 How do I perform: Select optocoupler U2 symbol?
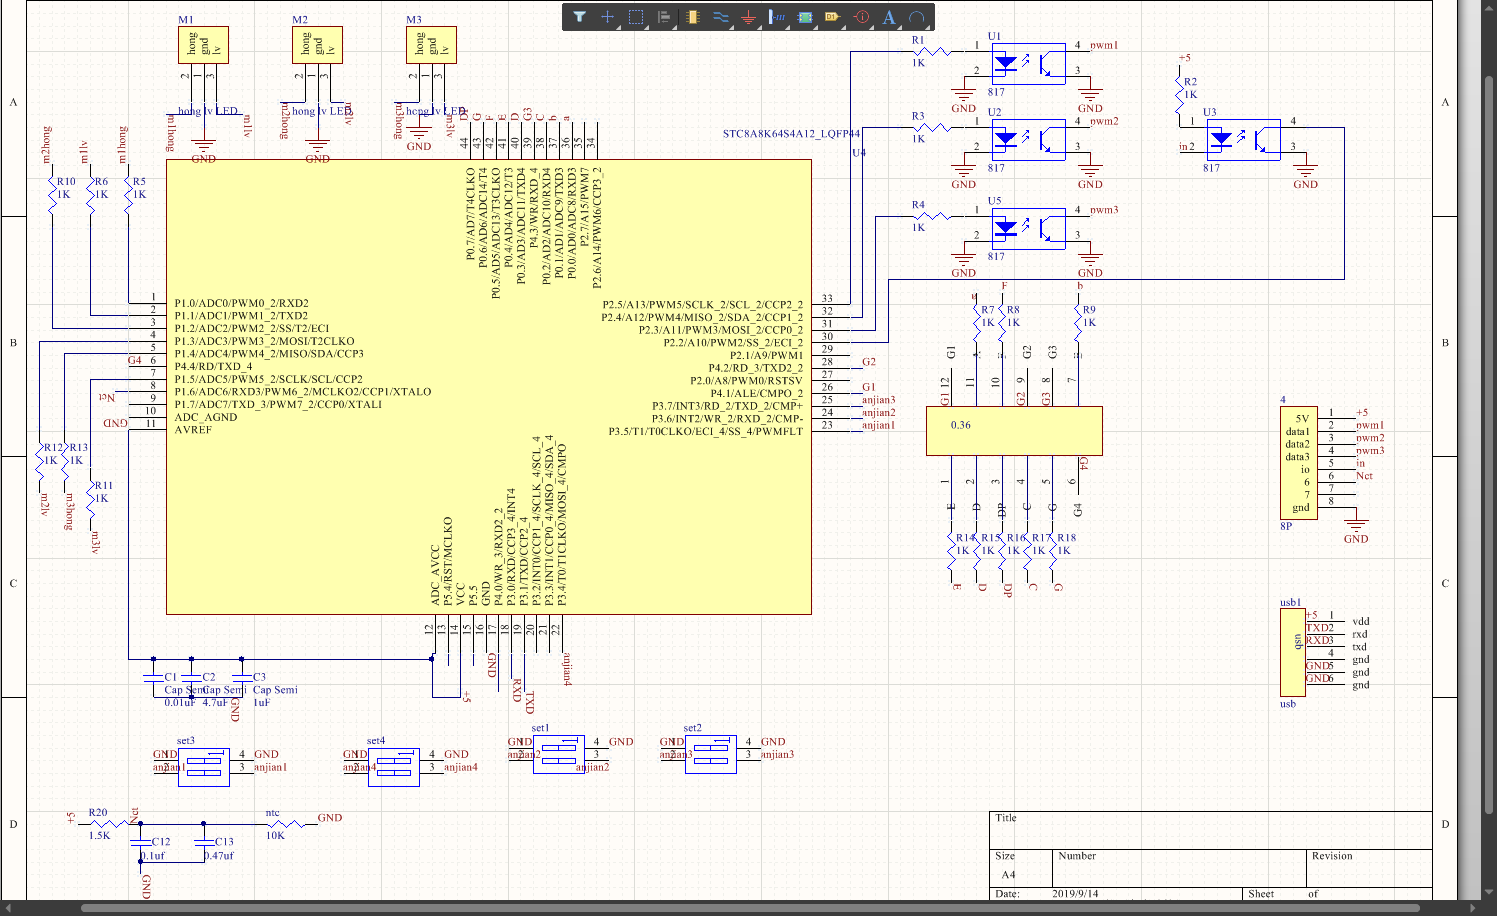(x=1028, y=139)
